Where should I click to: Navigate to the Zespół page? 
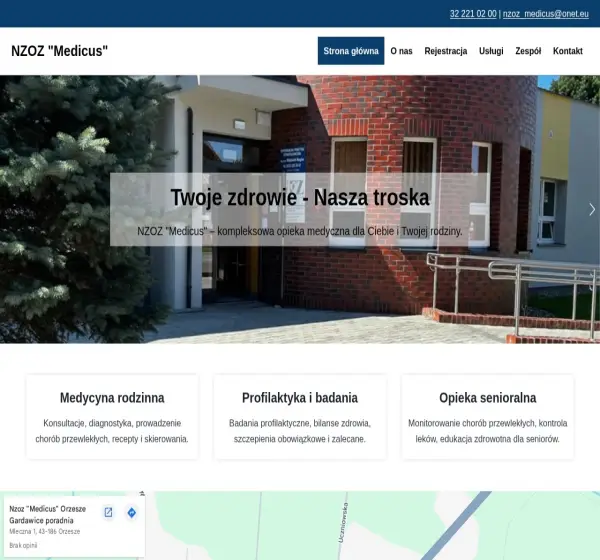[x=528, y=51]
